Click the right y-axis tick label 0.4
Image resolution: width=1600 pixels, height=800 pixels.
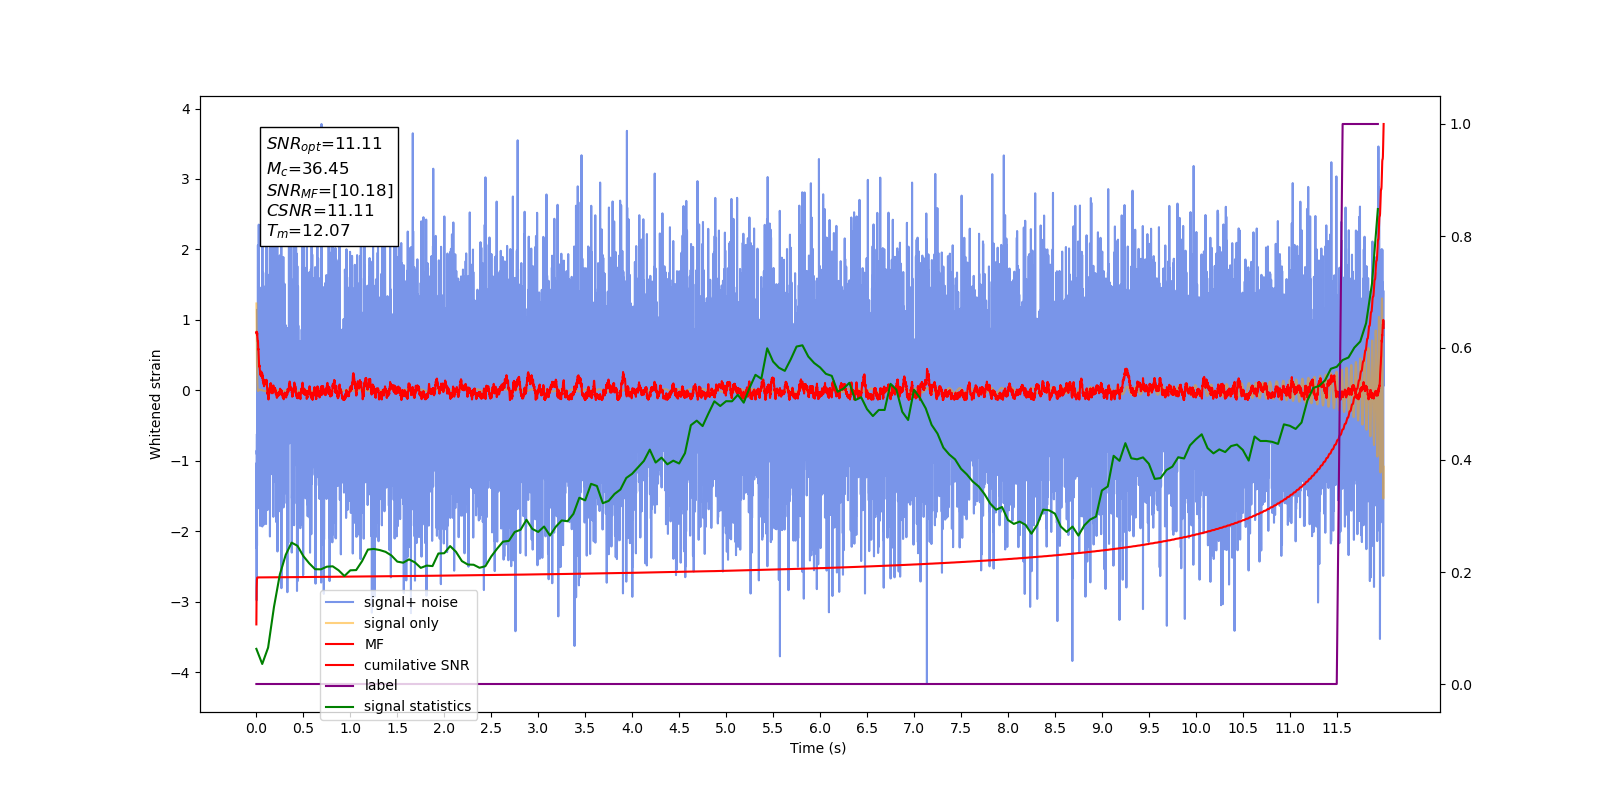tap(1461, 461)
